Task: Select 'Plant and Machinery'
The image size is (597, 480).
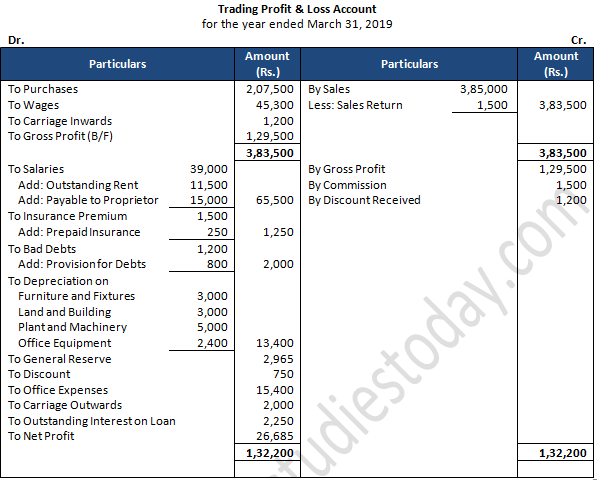Action: (72, 327)
